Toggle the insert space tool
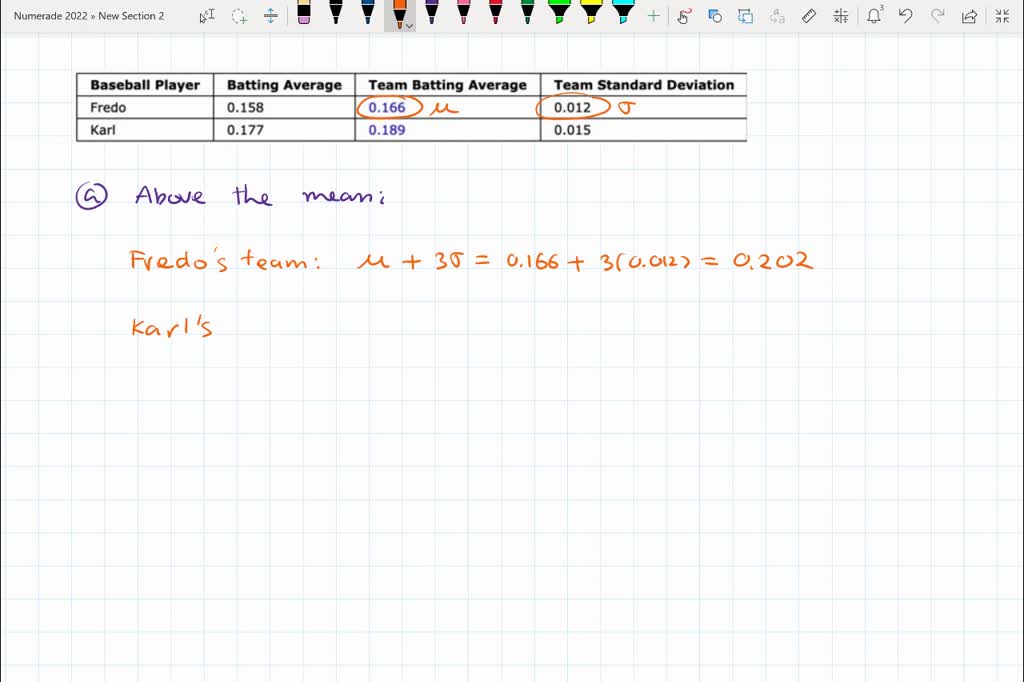Viewport: 1024px width, 682px height. click(269, 16)
